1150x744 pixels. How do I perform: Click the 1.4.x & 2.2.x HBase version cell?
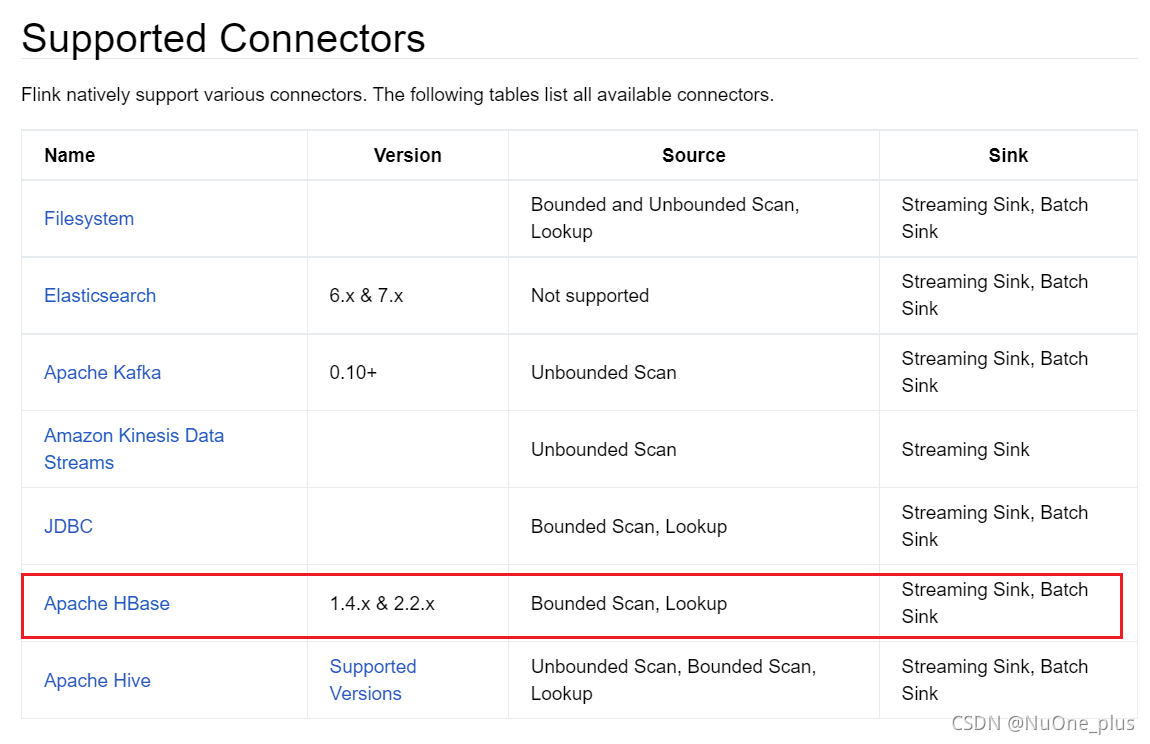coord(382,604)
